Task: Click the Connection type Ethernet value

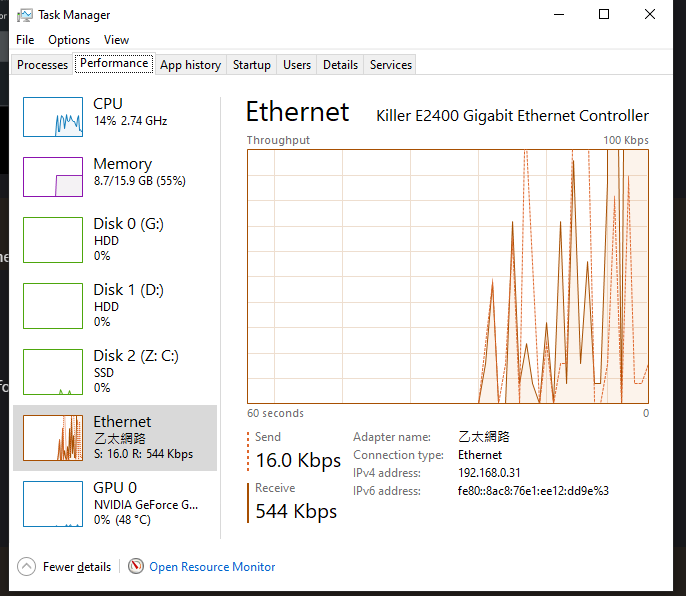Action: click(480, 455)
